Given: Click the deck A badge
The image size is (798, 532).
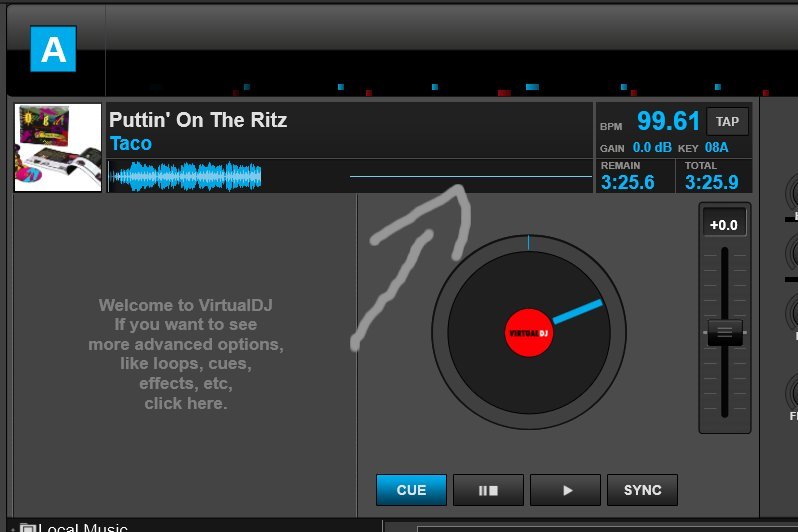Looking at the screenshot, I should [53, 49].
